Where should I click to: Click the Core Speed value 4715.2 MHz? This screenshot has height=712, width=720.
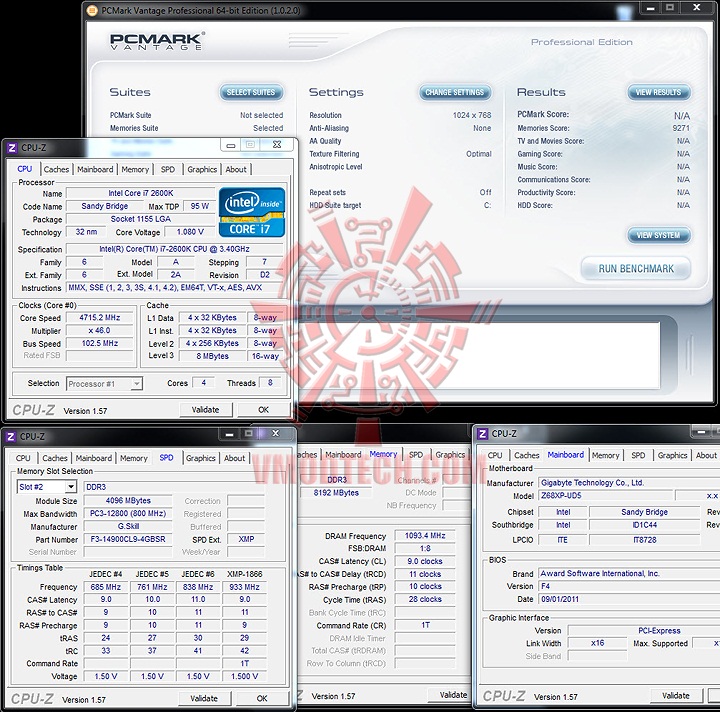tap(100, 318)
